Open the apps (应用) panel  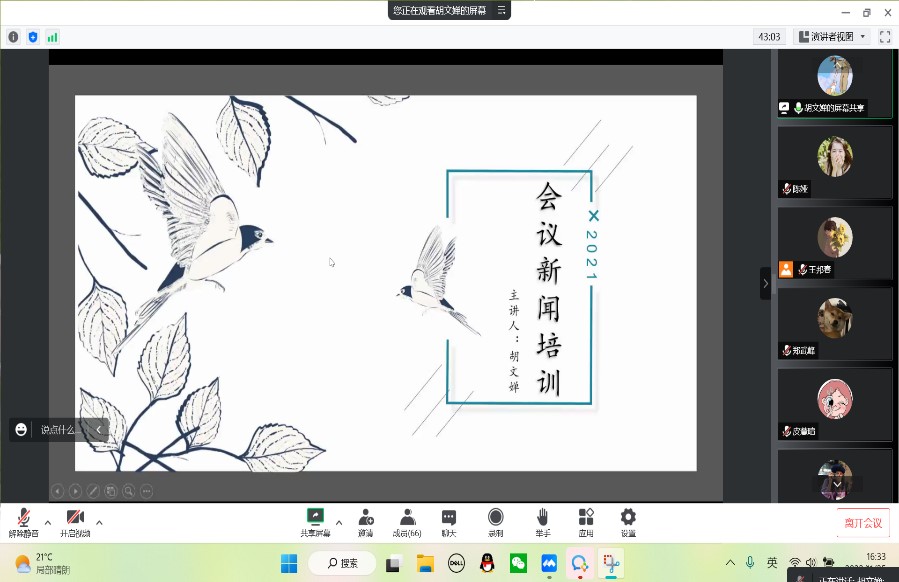(586, 521)
